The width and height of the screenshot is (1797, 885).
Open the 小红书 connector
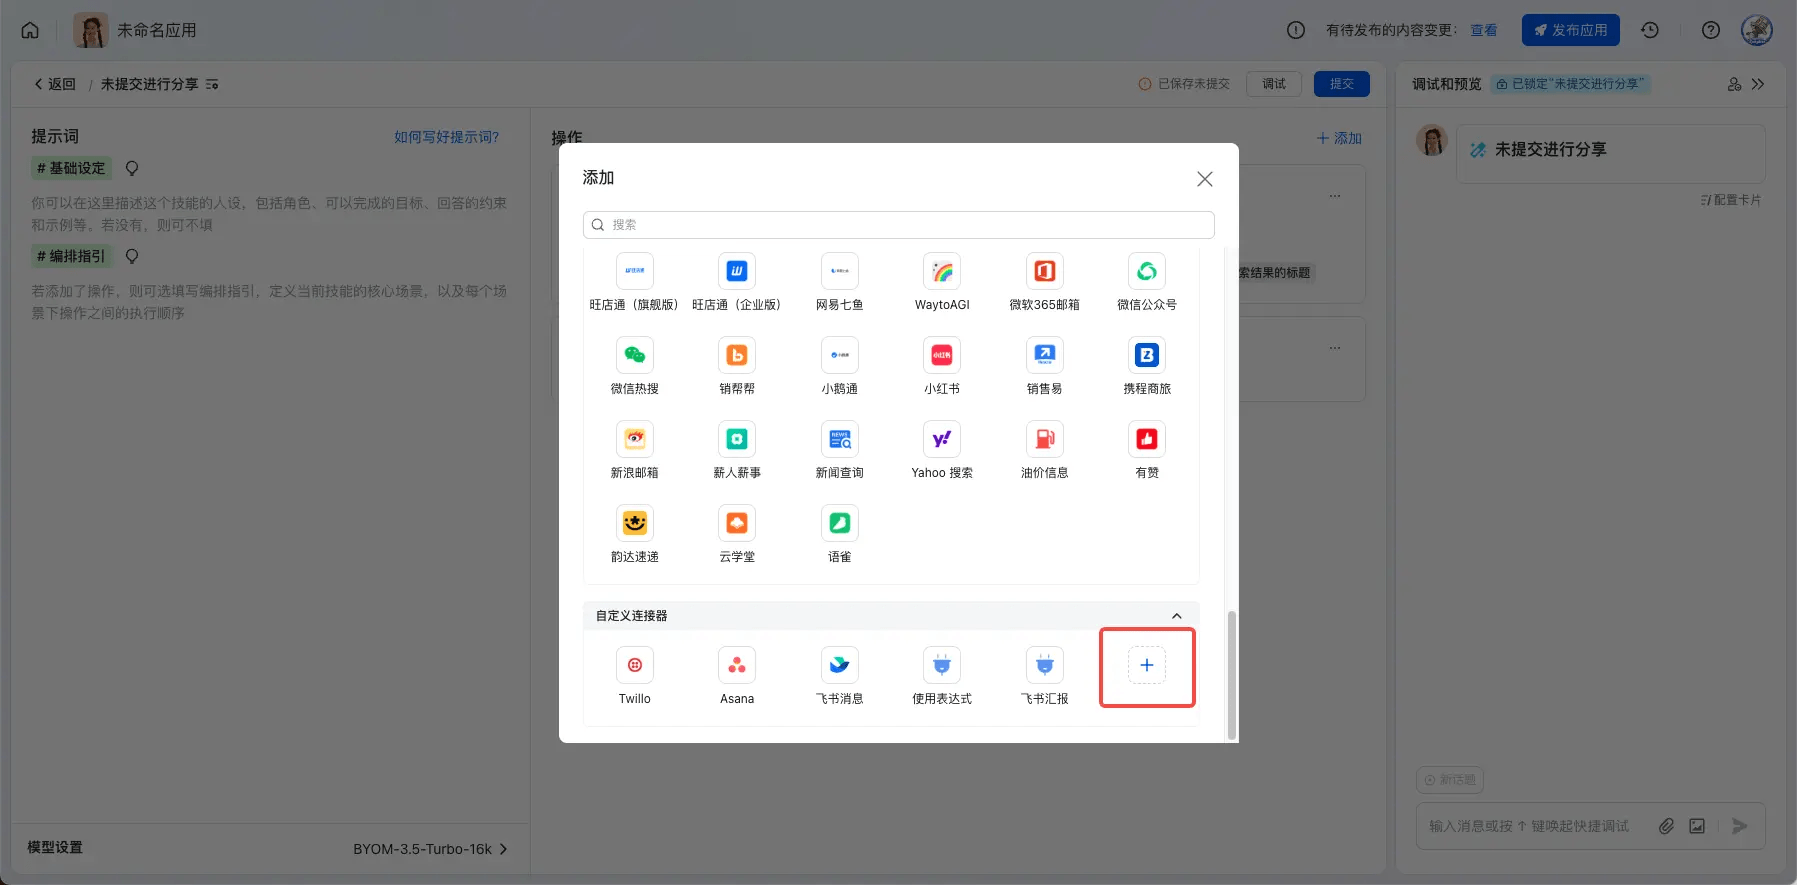pos(942,355)
